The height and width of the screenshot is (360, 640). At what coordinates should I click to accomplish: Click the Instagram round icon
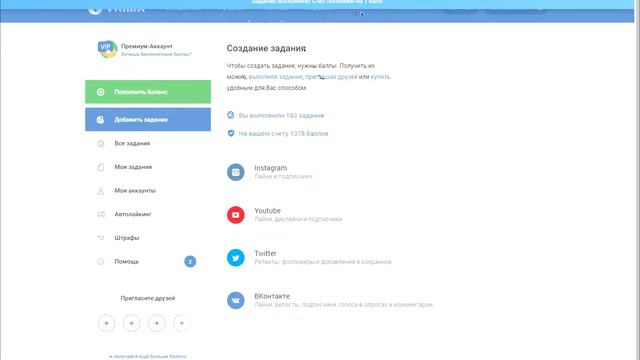coord(236,172)
